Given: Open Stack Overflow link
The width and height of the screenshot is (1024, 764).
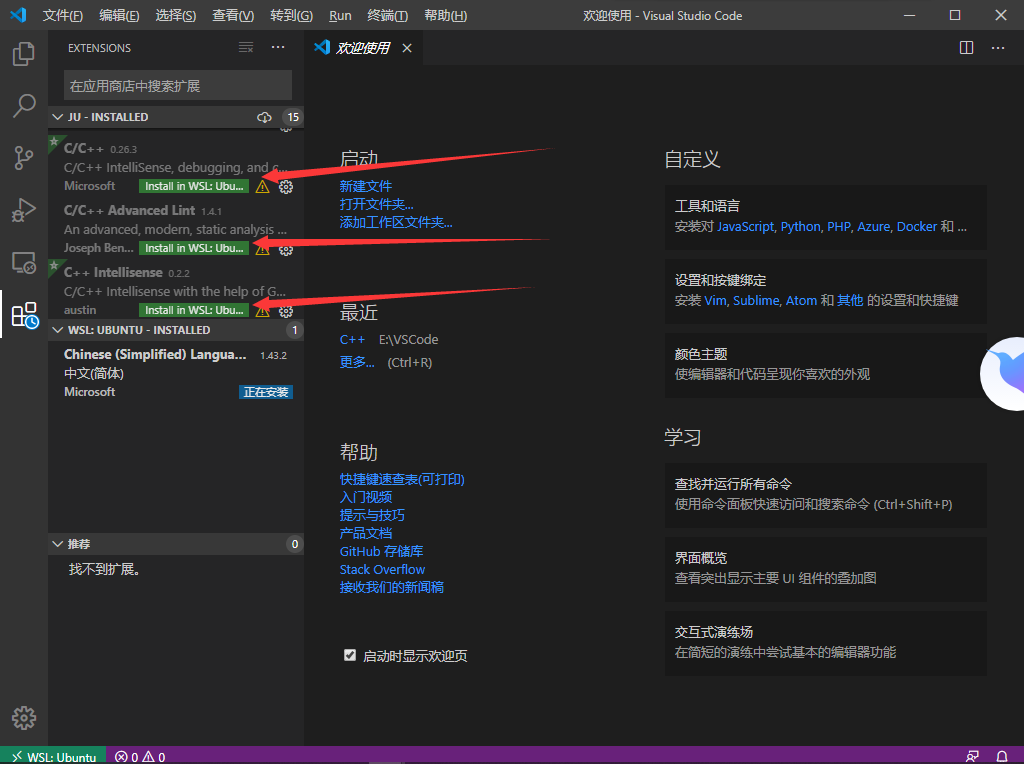Looking at the screenshot, I should 382,569.
